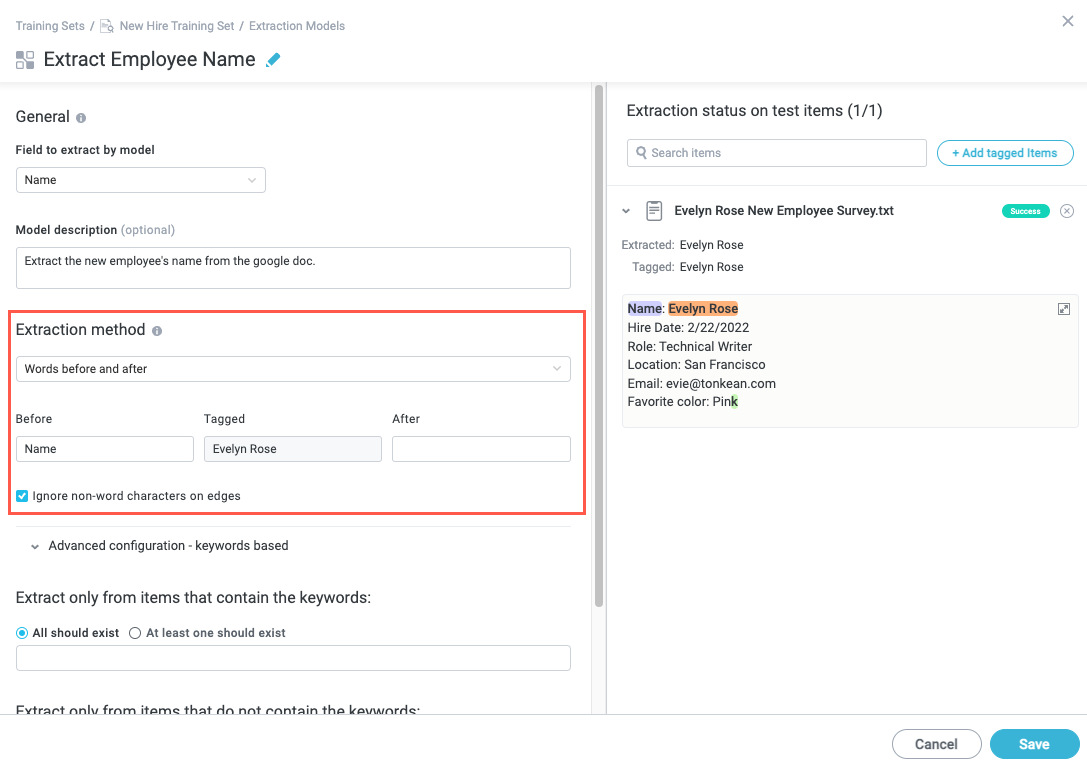Click the extraction model grid icon before the title
The image size is (1087, 770).
pos(24,59)
